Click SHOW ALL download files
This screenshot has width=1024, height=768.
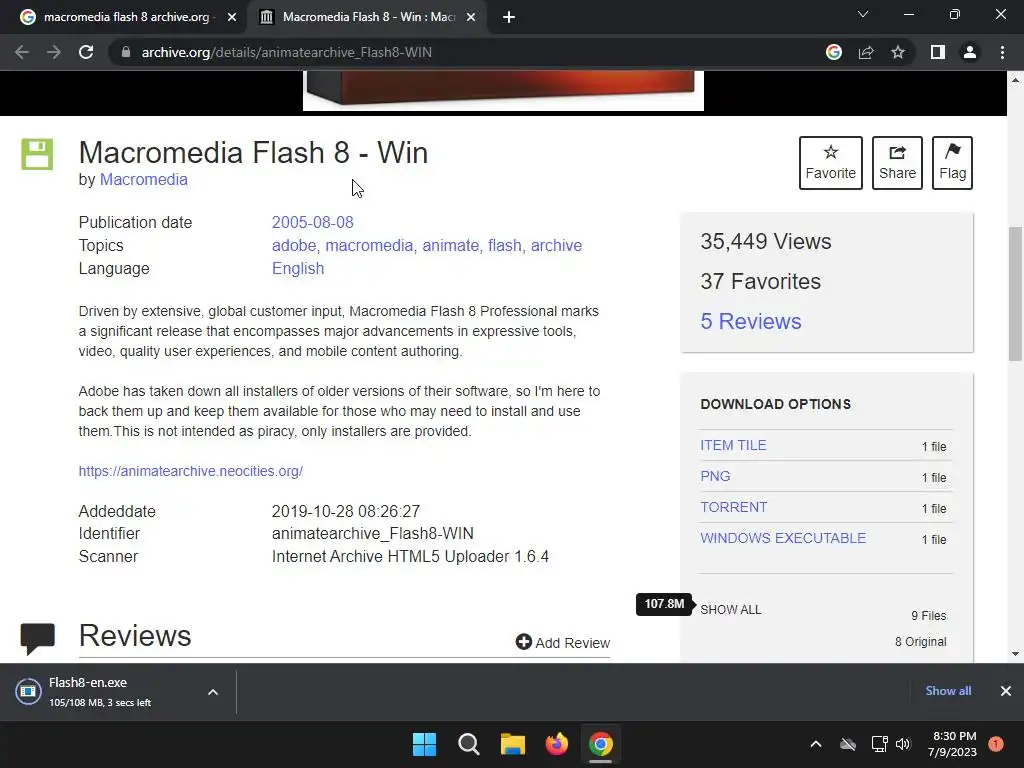[x=731, y=610]
